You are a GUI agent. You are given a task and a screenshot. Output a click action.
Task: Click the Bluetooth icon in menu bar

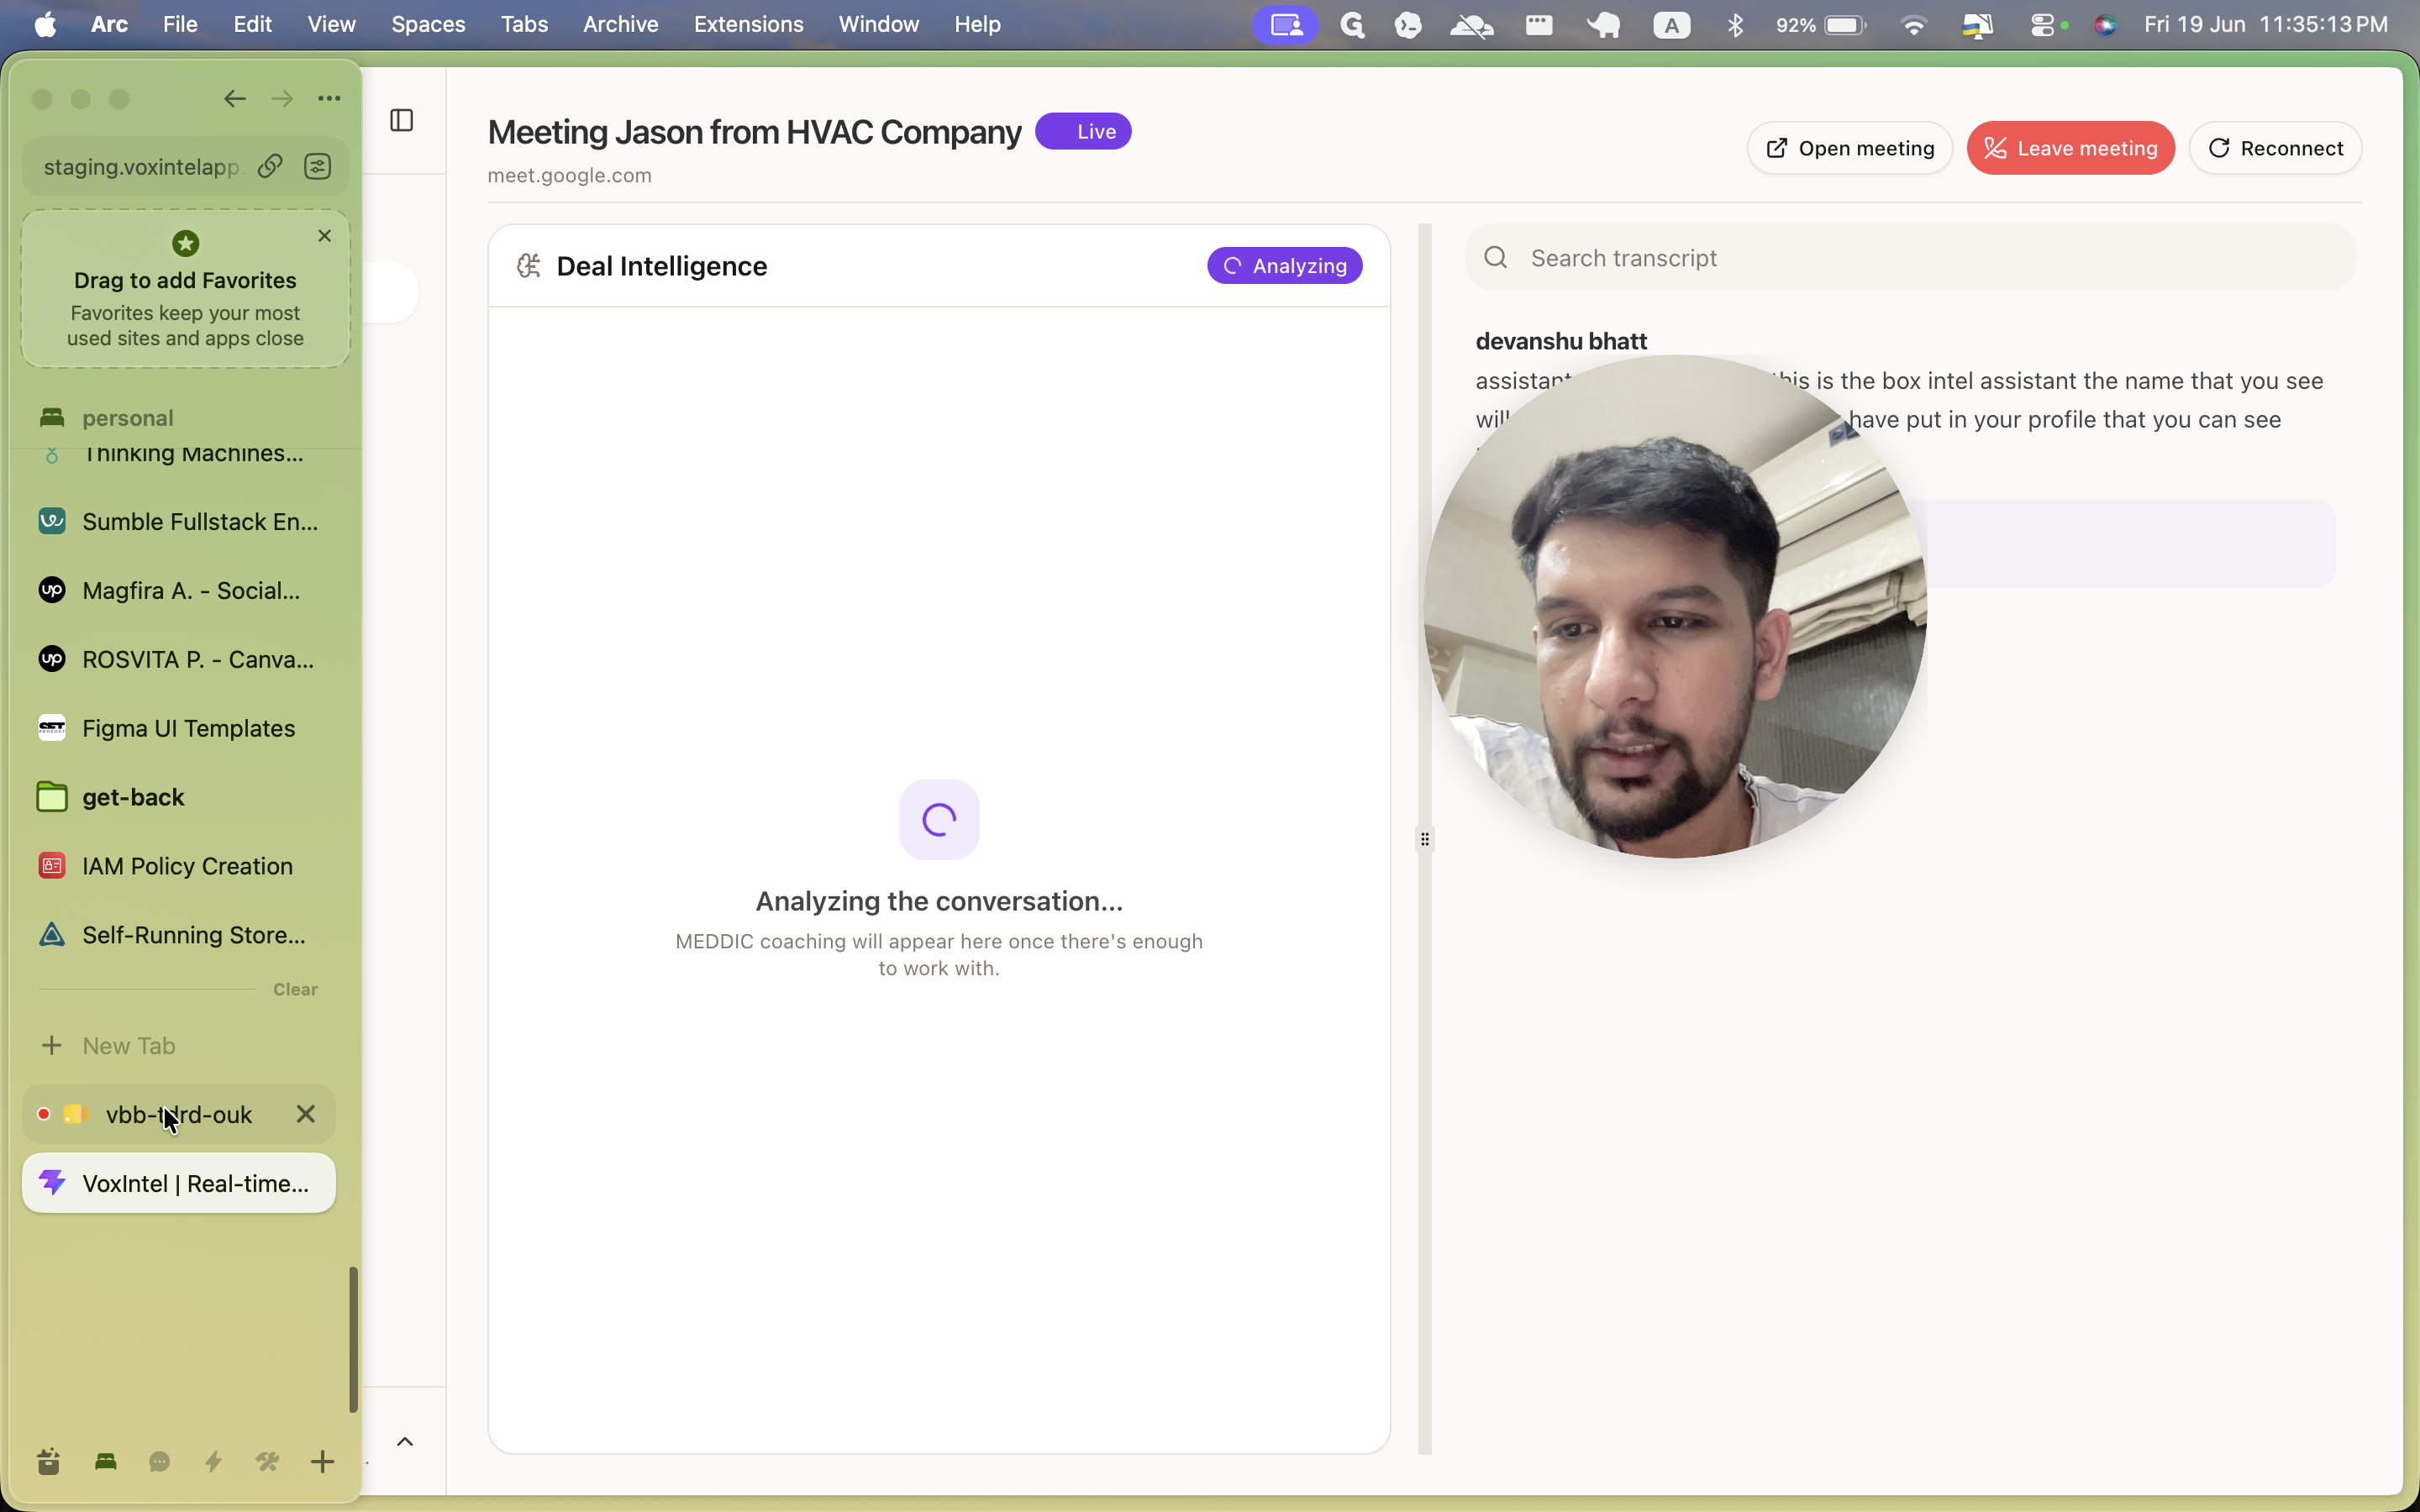pyautogui.click(x=1735, y=24)
